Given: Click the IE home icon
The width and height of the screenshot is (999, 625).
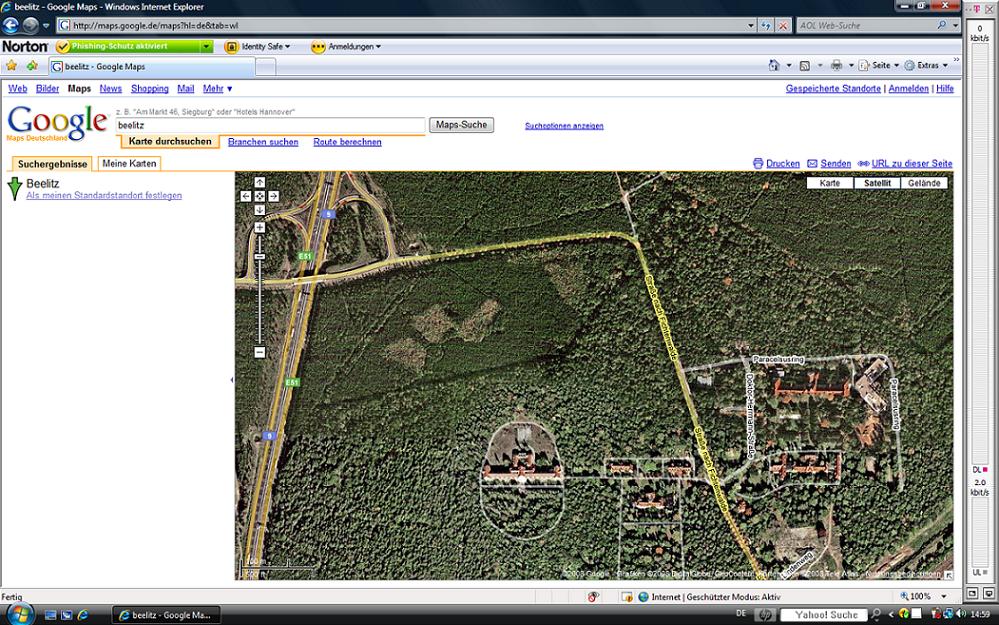Looking at the screenshot, I should tap(774, 65).
